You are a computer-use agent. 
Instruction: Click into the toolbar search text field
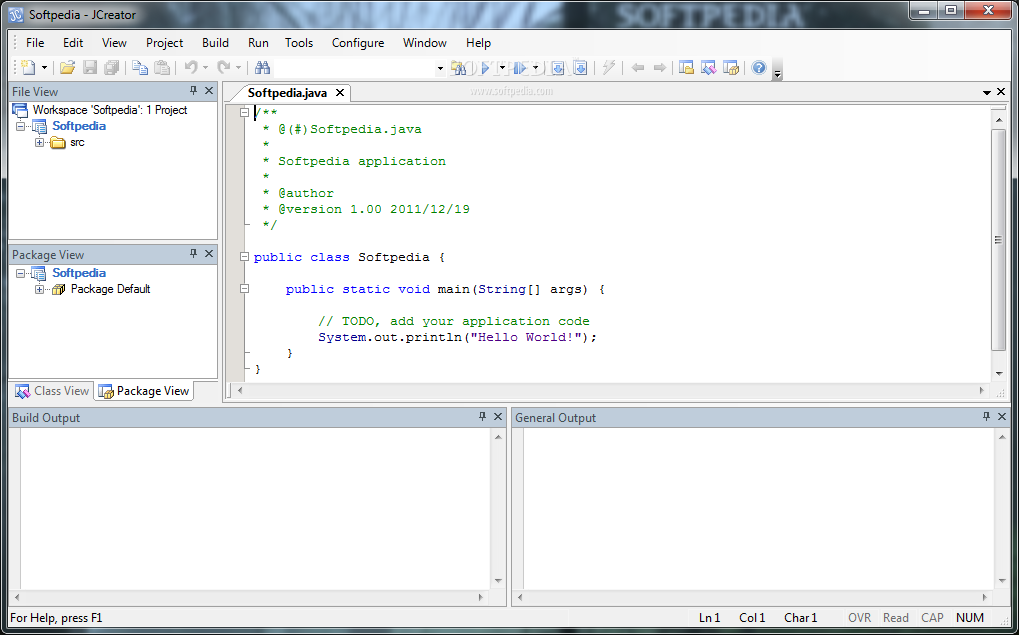click(354, 68)
